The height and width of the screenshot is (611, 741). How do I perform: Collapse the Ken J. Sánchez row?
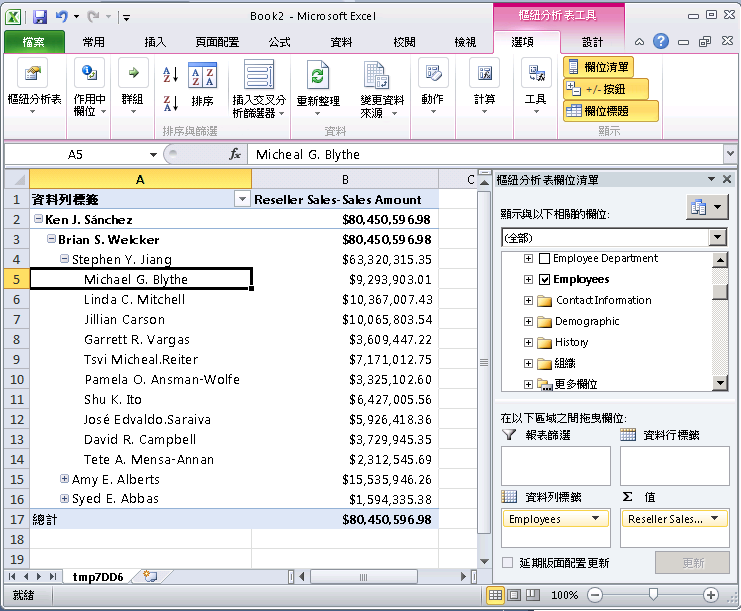(38, 219)
